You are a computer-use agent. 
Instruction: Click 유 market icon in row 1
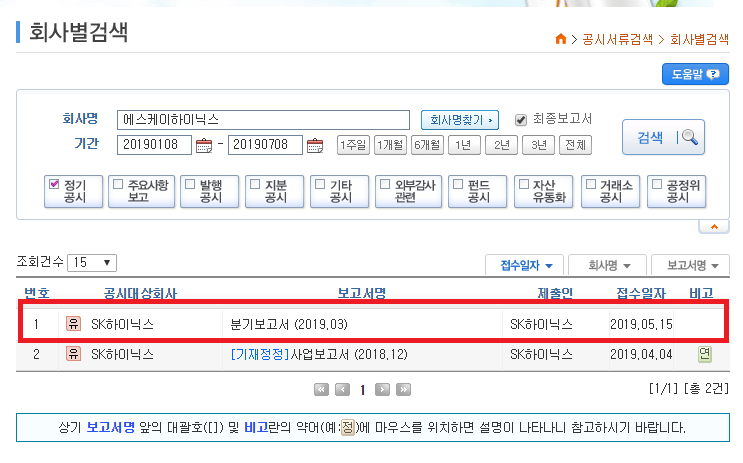(x=73, y=324)
